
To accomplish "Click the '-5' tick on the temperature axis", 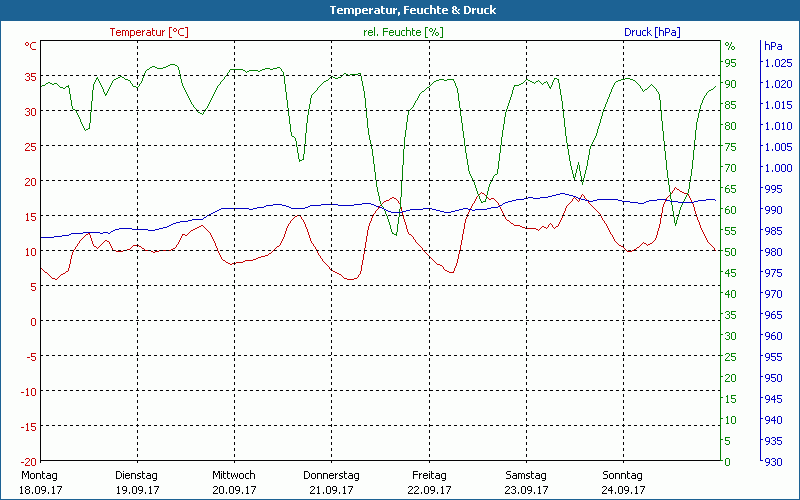I will tap(31, 357).
